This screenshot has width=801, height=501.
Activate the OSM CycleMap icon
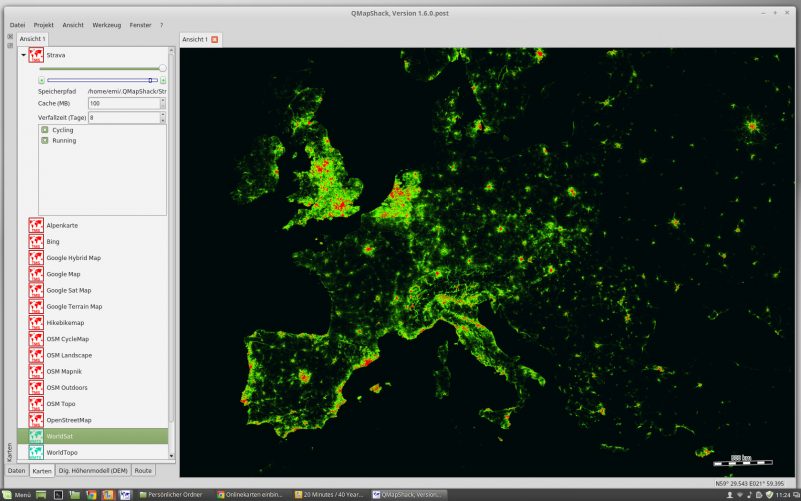(36, 339)
